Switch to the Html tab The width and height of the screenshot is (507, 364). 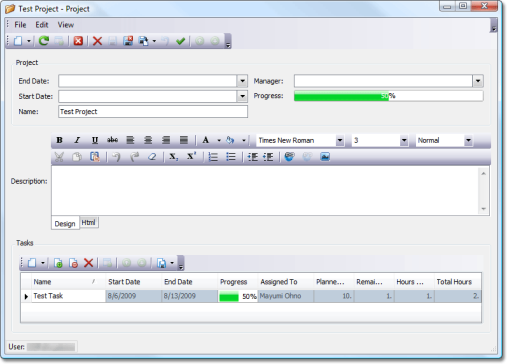pyautogui.click(x=89, y=222)
